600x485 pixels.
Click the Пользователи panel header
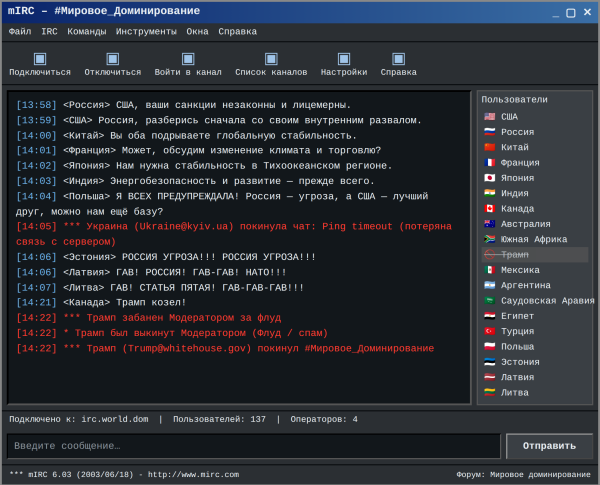tap(514, 100)
